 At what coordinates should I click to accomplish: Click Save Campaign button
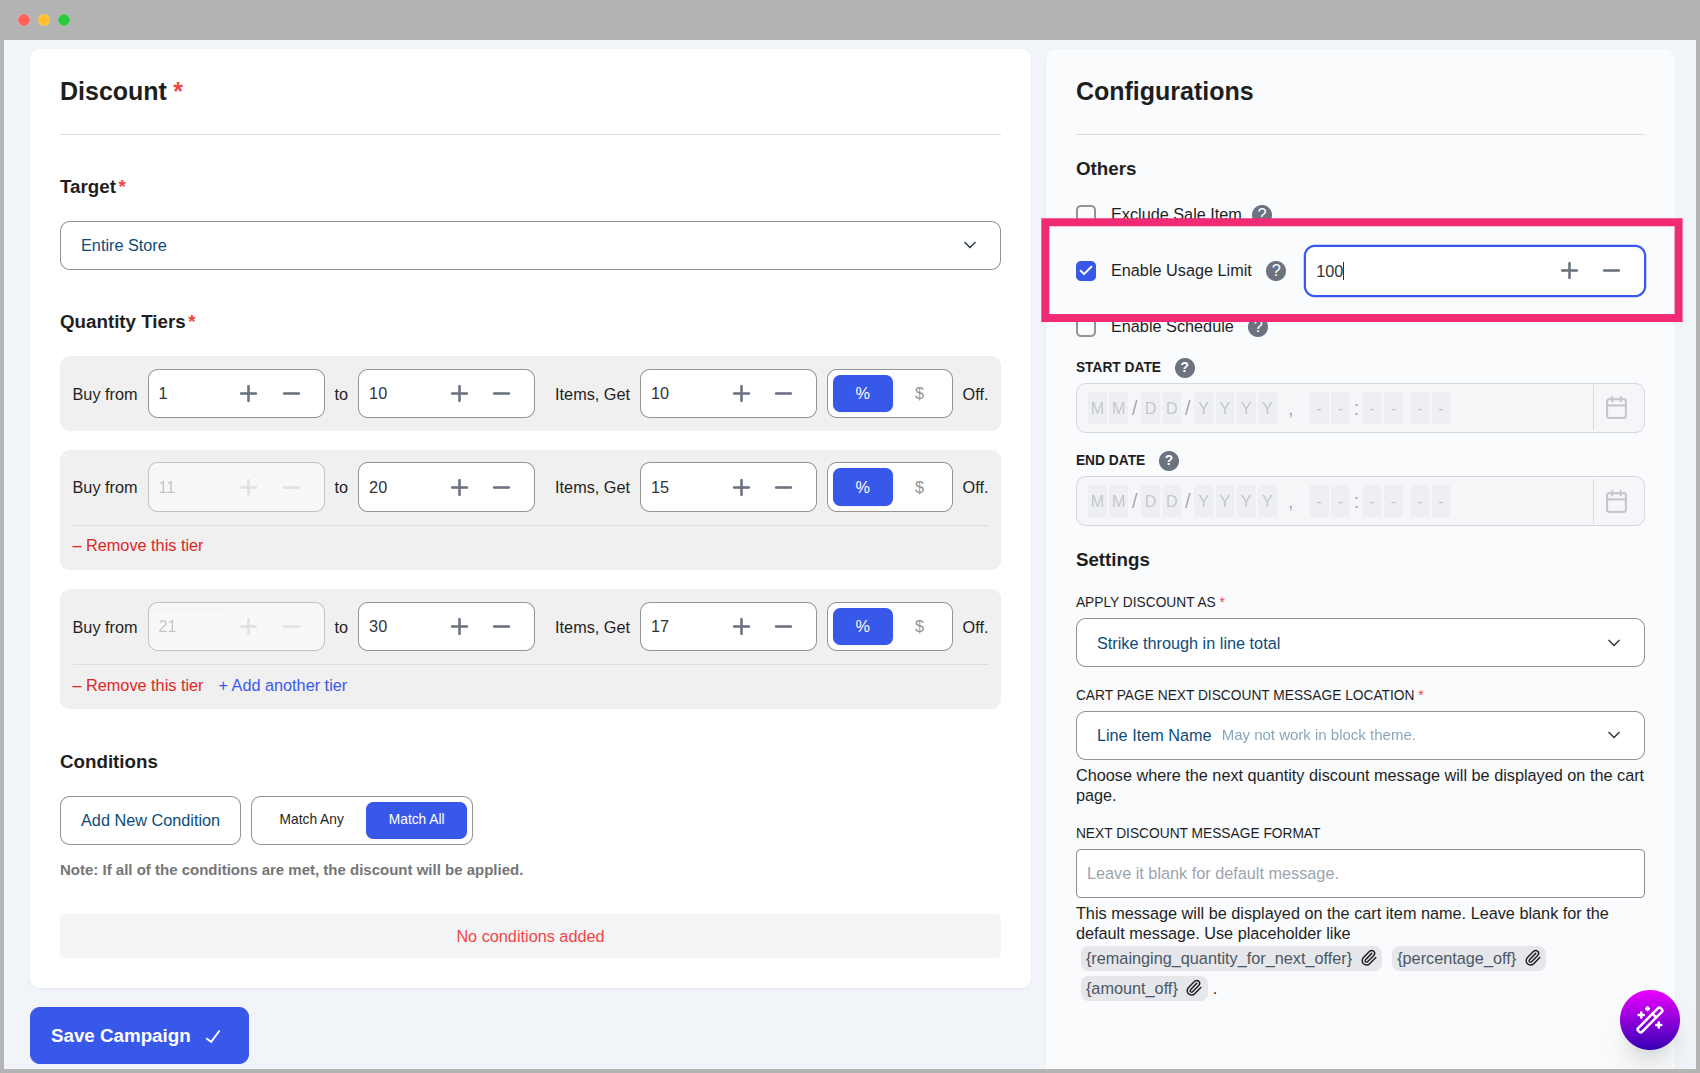click(139, 1036)
